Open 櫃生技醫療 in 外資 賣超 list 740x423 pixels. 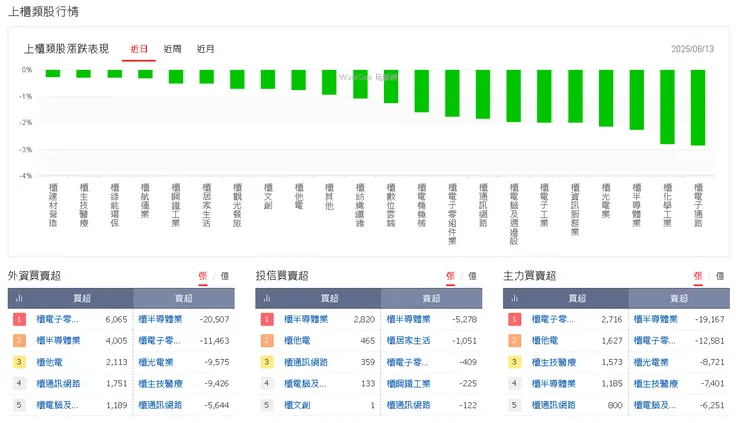click(x=160, y=384)
